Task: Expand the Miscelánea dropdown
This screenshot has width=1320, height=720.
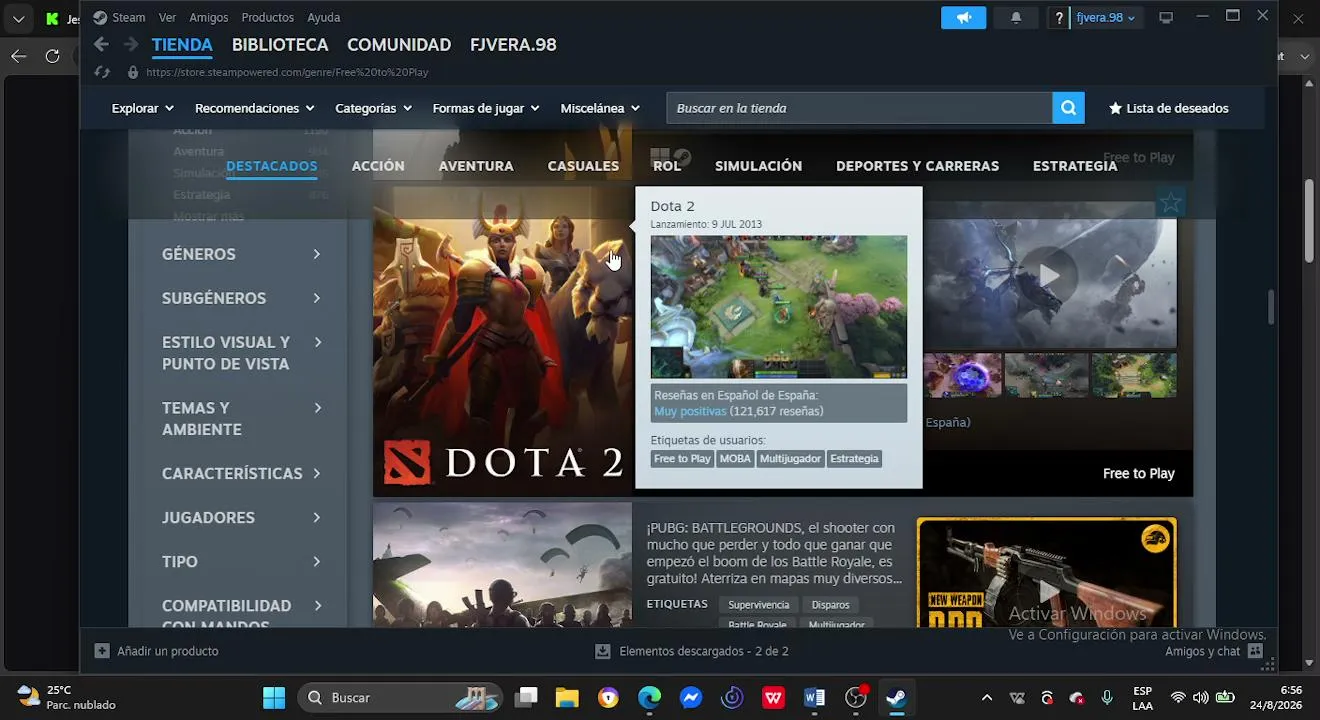Action: [x=600, y=108]
